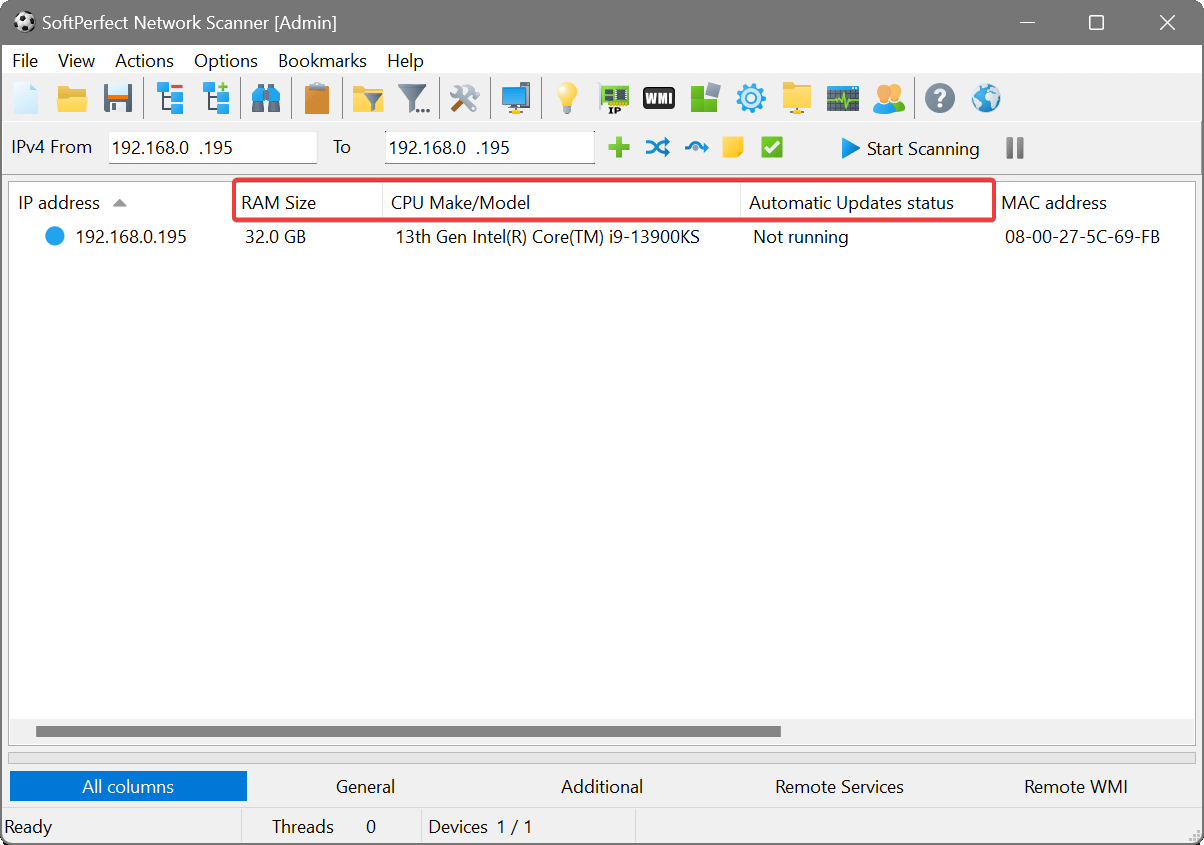The width and height of the screenshot is (1204, 845).
Task: Open options via wrench and hammer icon
Action: [x=464, y=98]
